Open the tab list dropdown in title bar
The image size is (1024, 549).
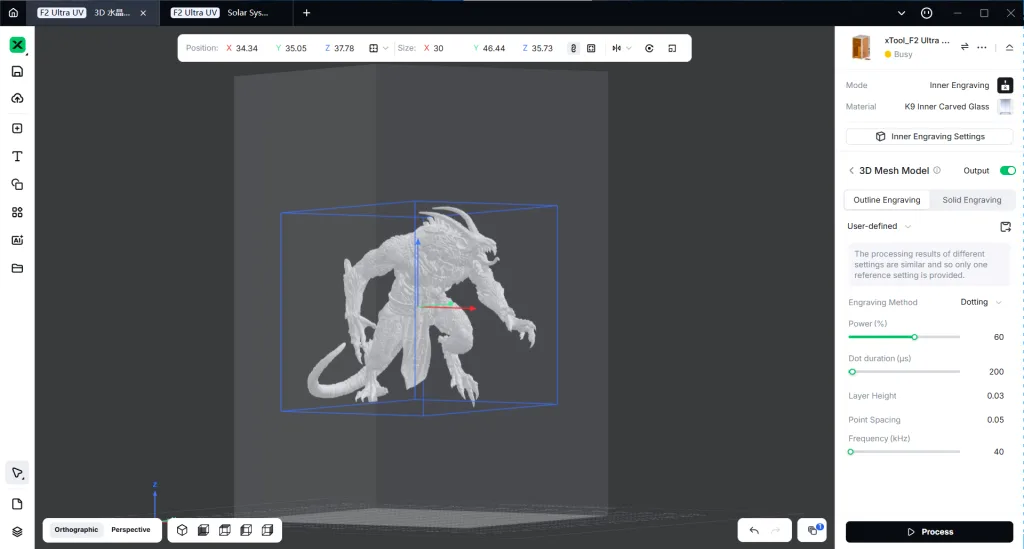(x=901, y=13)
